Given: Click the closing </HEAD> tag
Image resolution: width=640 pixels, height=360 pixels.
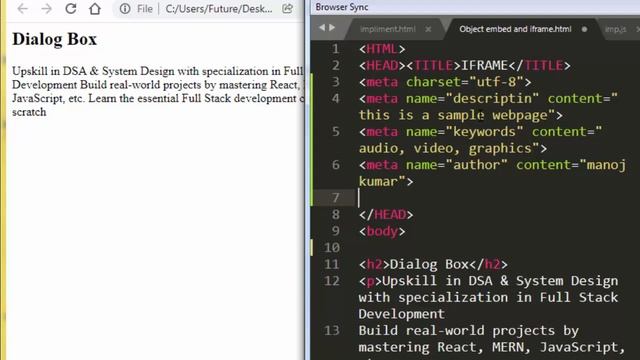Looking at the screenshot, I should click(x=386, y=215).
